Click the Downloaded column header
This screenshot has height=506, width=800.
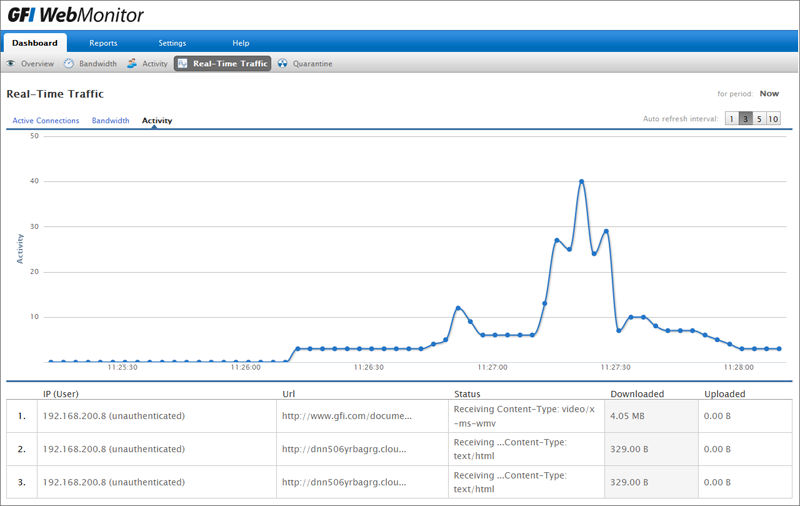(x=637, y=394)
